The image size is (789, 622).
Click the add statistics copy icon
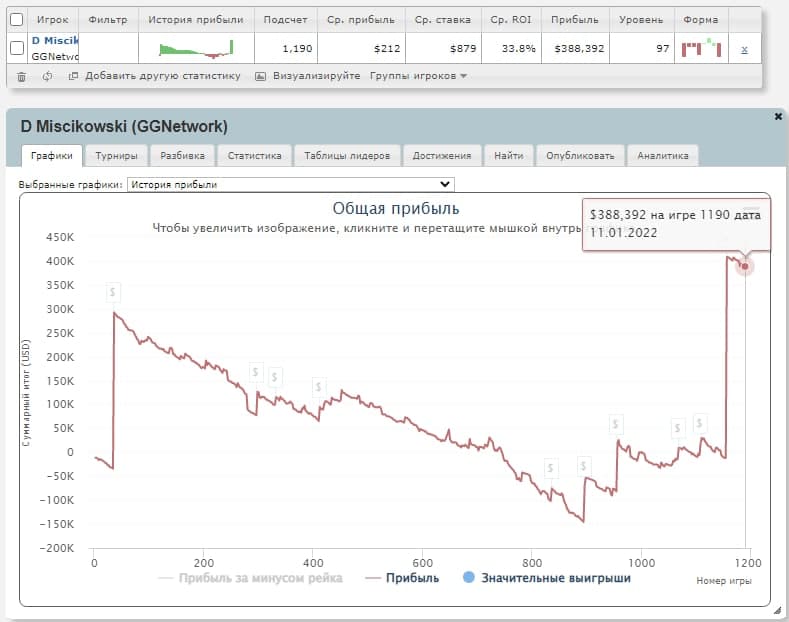(x=73, y=76)
